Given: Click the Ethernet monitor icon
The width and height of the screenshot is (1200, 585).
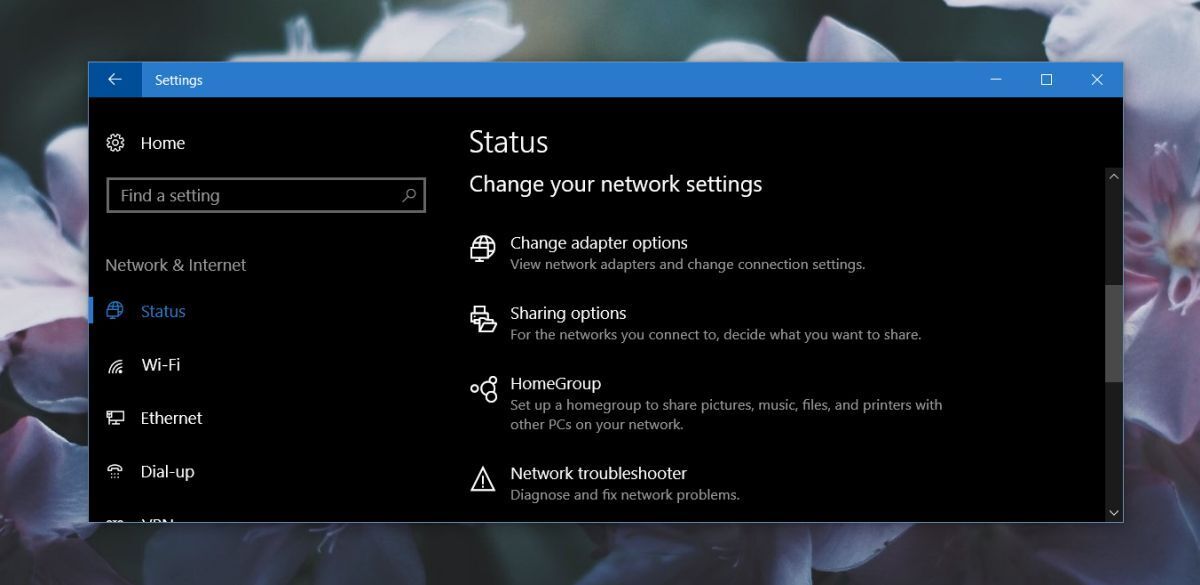Looking at the screenshot, I should click(x=115, y=418).
